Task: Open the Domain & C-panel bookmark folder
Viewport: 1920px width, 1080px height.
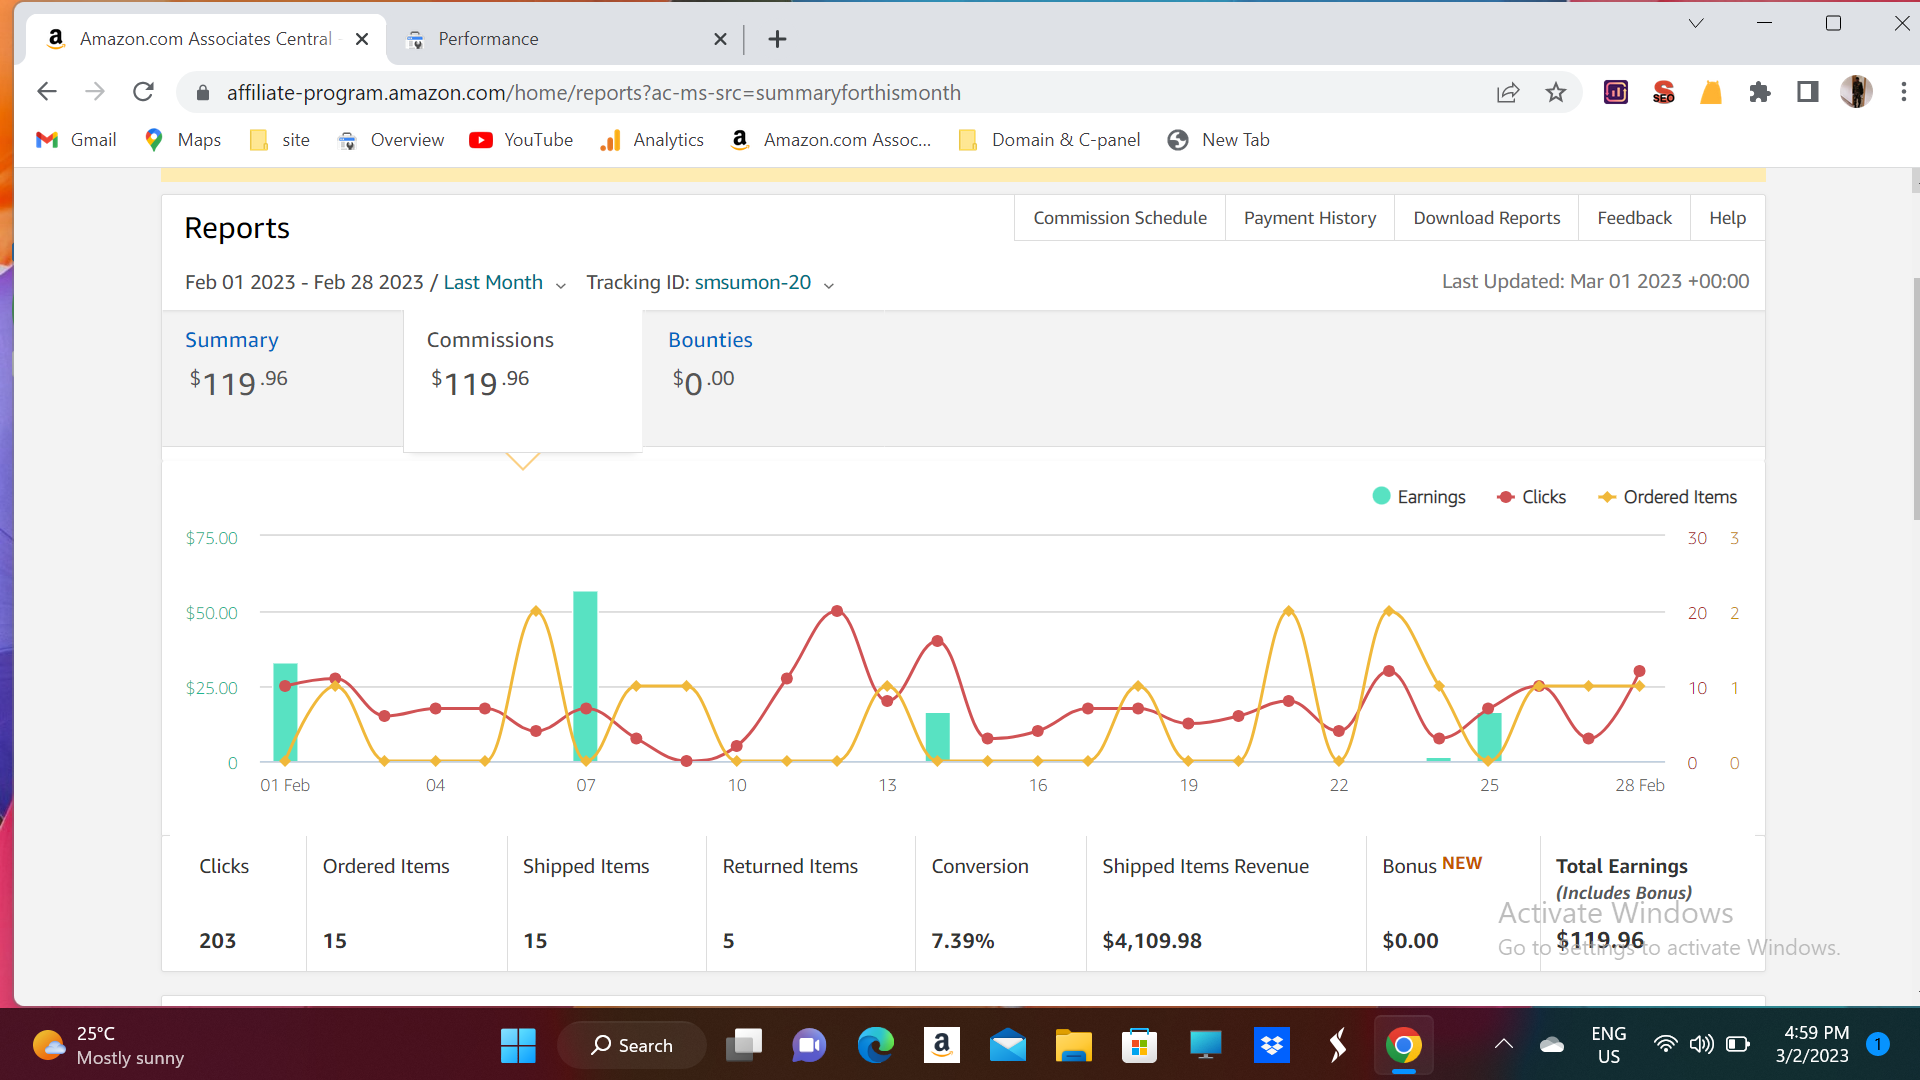Action: pyautogui.click(x=1049, y=140)
